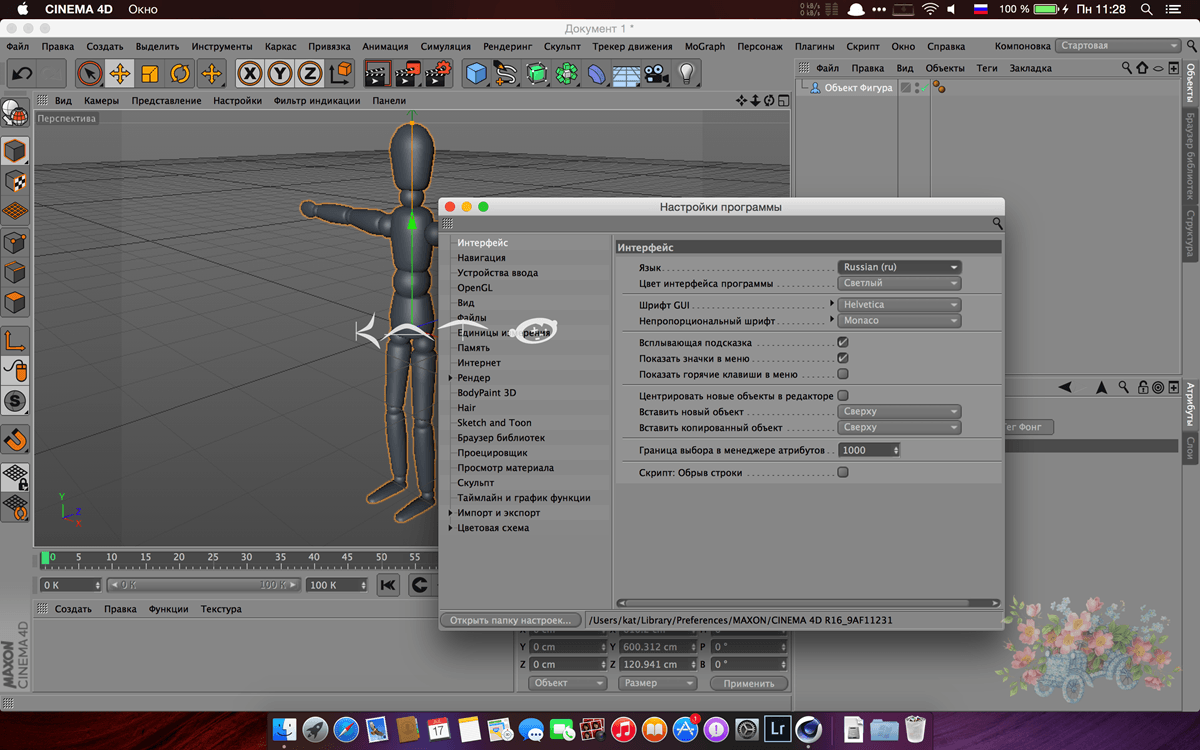
Task: Open the green array modeling icon
Action: (567, 74)
